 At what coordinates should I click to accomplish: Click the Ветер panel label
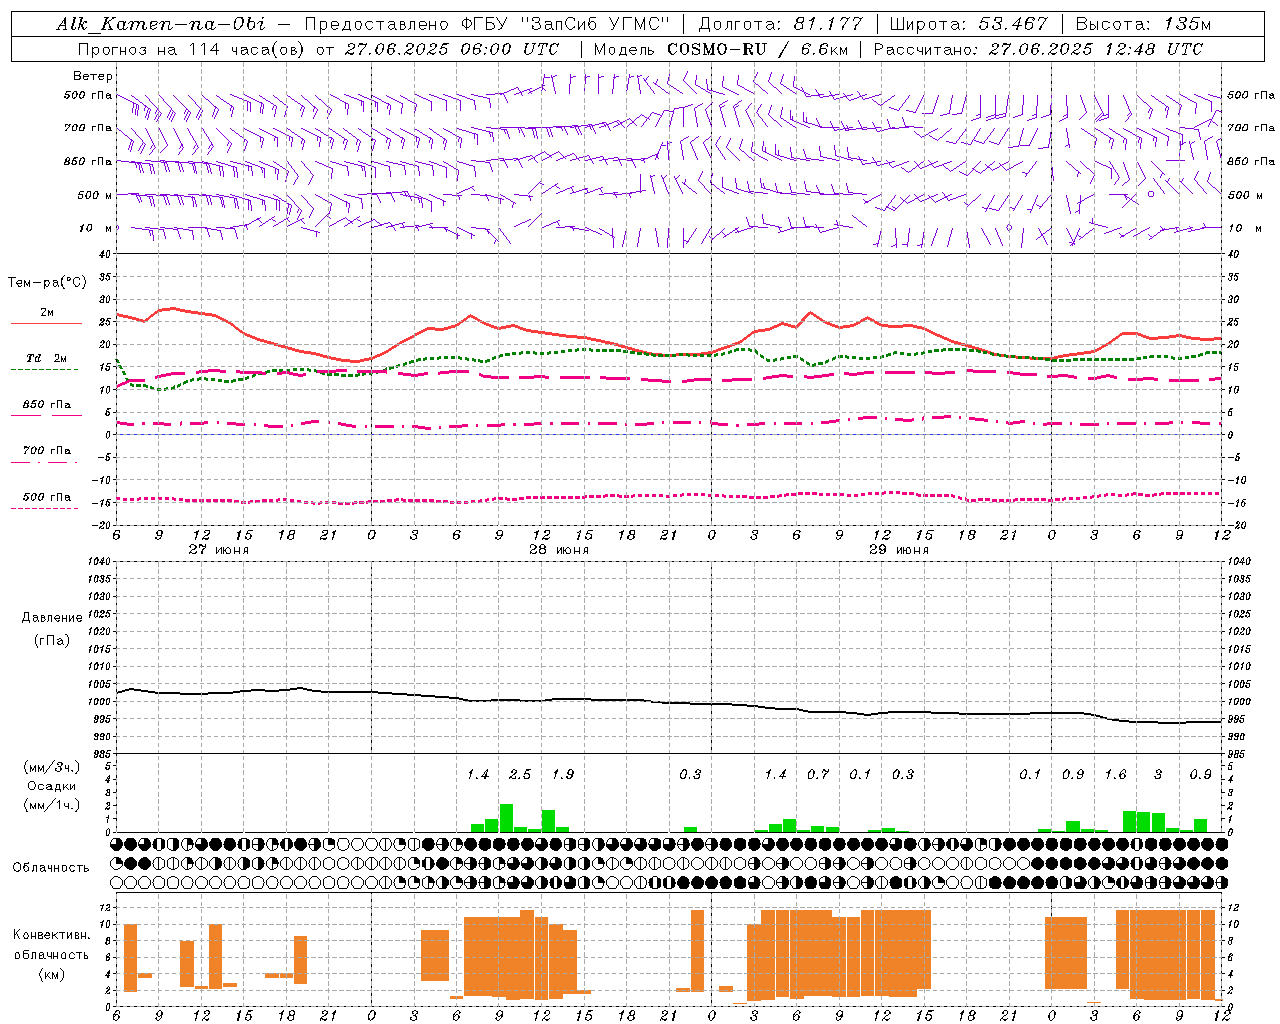coord(93,76)
